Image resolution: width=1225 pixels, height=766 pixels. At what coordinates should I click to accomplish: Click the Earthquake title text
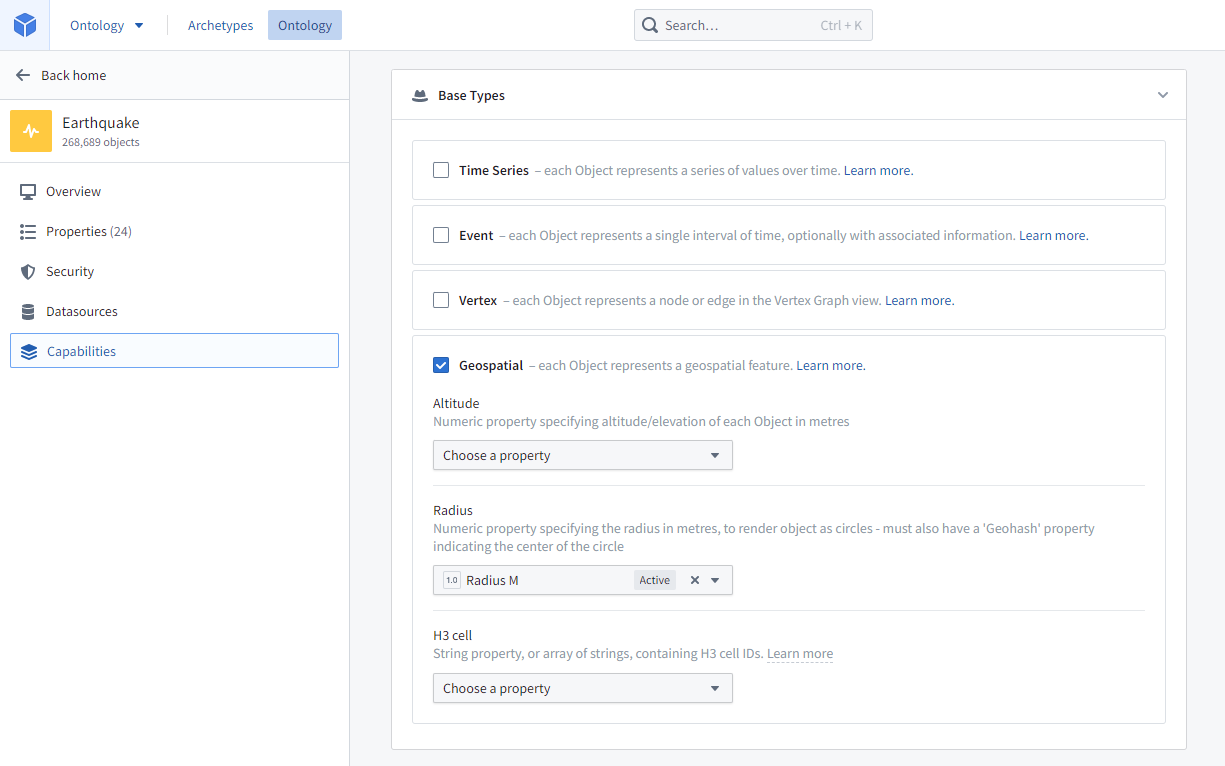[x=101, y=123]
